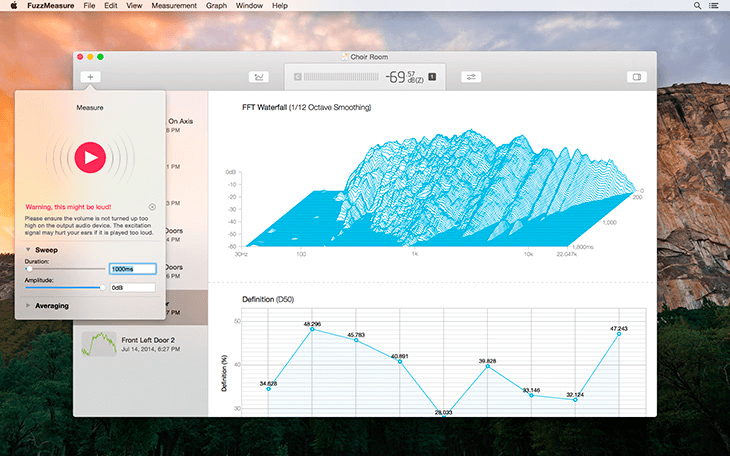Open Spotlight search in menu bar

[x=697, y=6]
